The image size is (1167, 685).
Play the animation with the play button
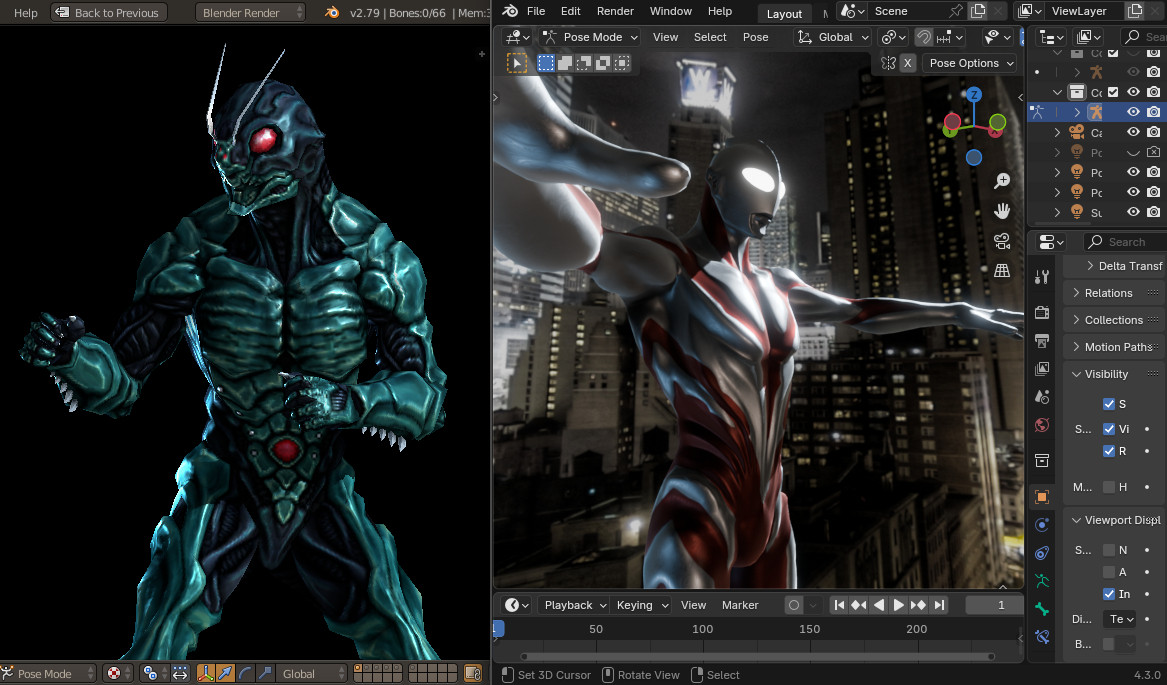pos(898,605)
